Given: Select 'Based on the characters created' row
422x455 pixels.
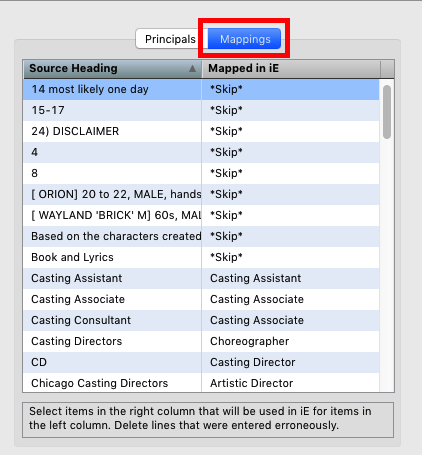Looking at the screenshot, I should coord(201,236).
